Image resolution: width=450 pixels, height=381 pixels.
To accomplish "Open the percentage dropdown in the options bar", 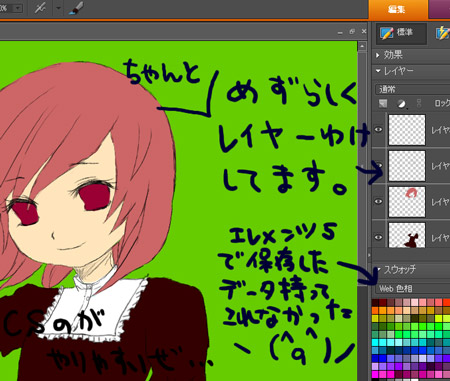I will (17, 8).
